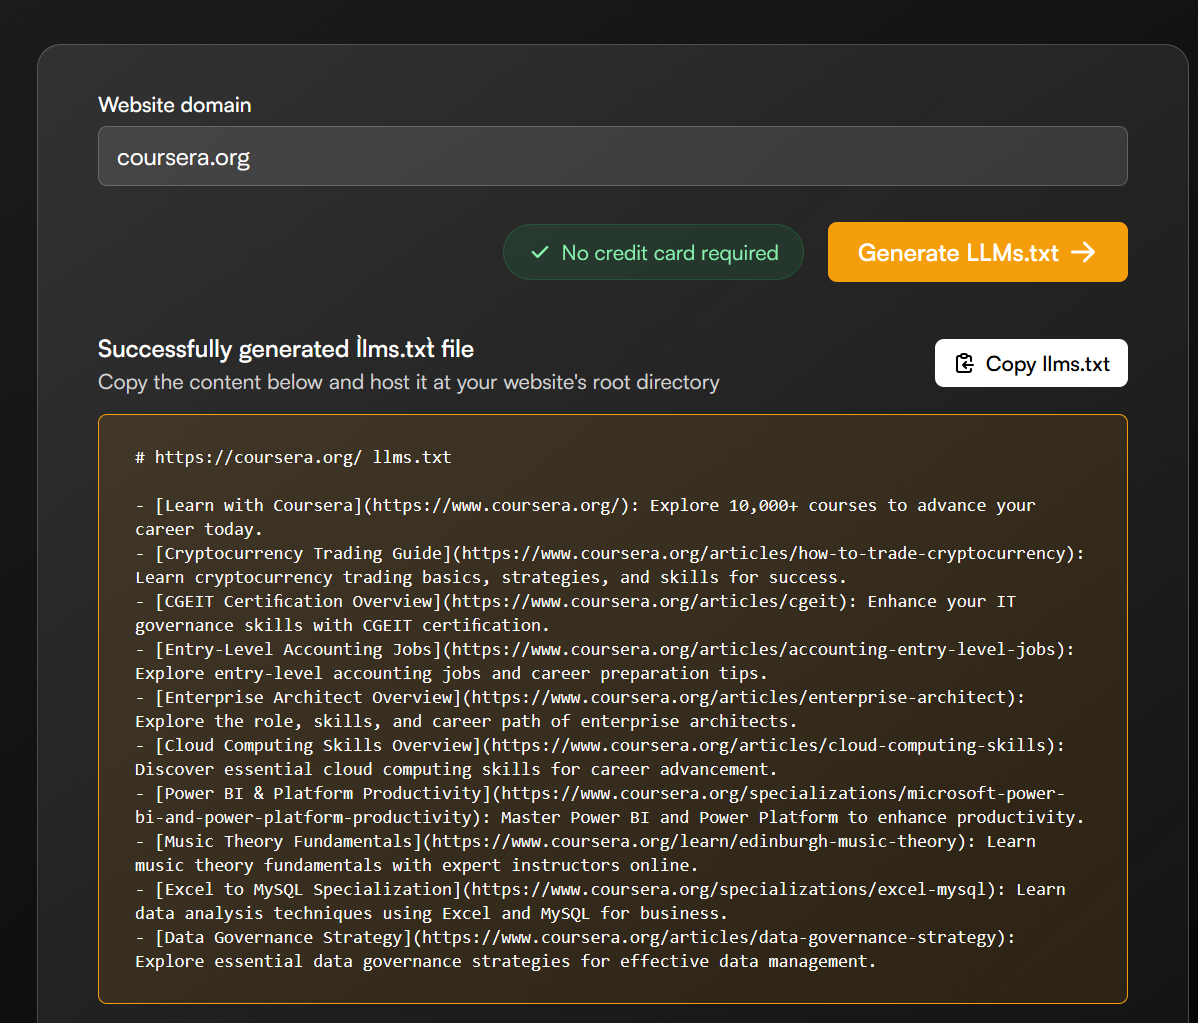The image size is (1198, 1023).
Task: Click the header line '# https://coursera.org/ llms.txt'
Action: point(293,458)
